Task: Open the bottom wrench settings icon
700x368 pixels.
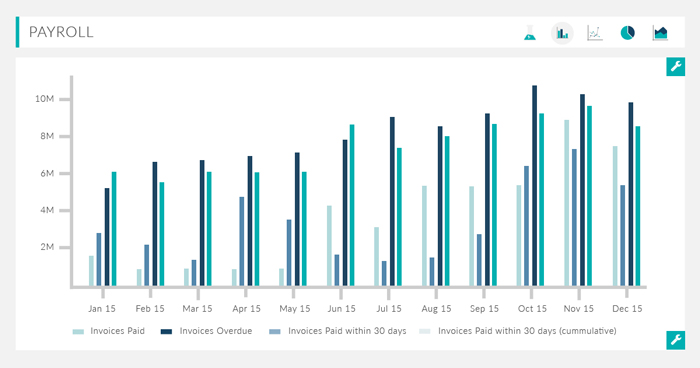Action: (x=675, y=340)
